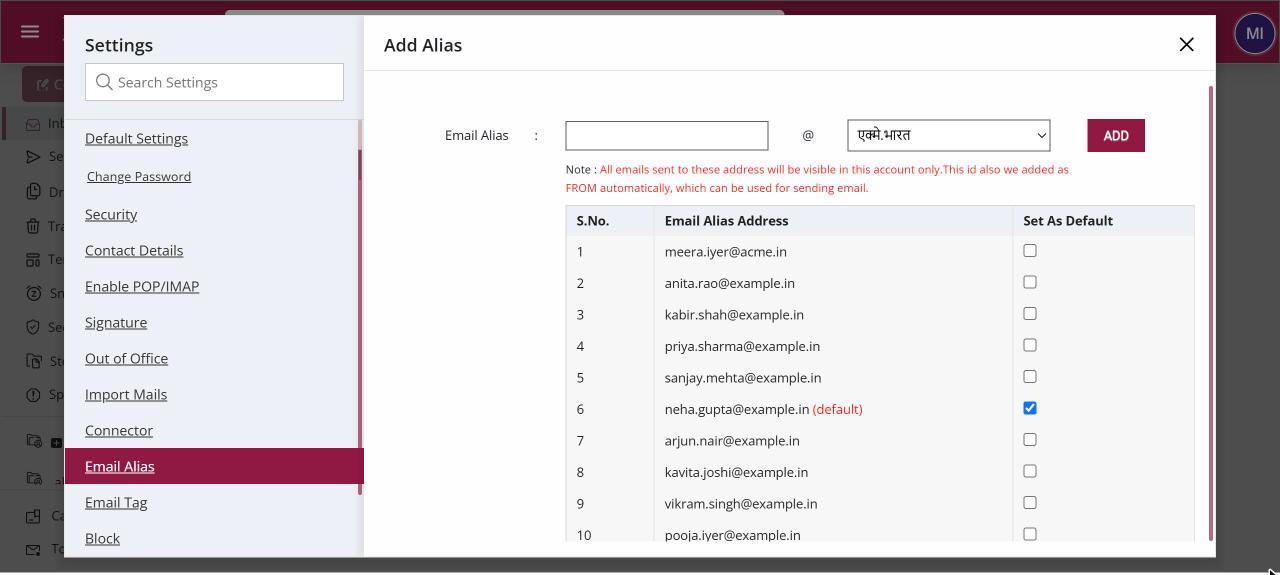Open Default Settings in the settings menu
Screen dimensions: 1280x575
136,138
